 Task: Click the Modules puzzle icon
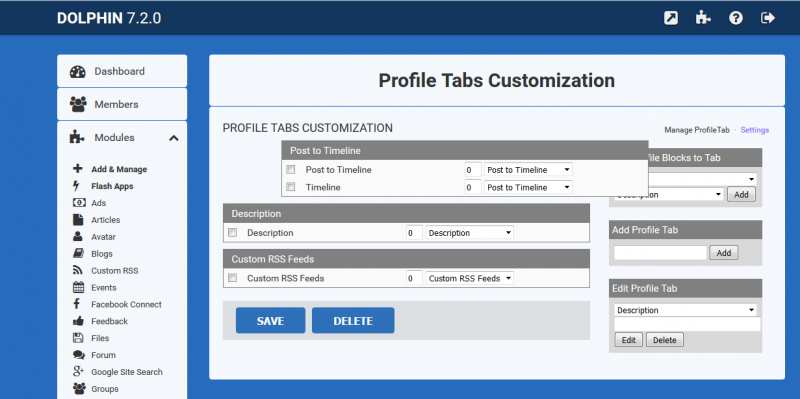pos(77,138)
